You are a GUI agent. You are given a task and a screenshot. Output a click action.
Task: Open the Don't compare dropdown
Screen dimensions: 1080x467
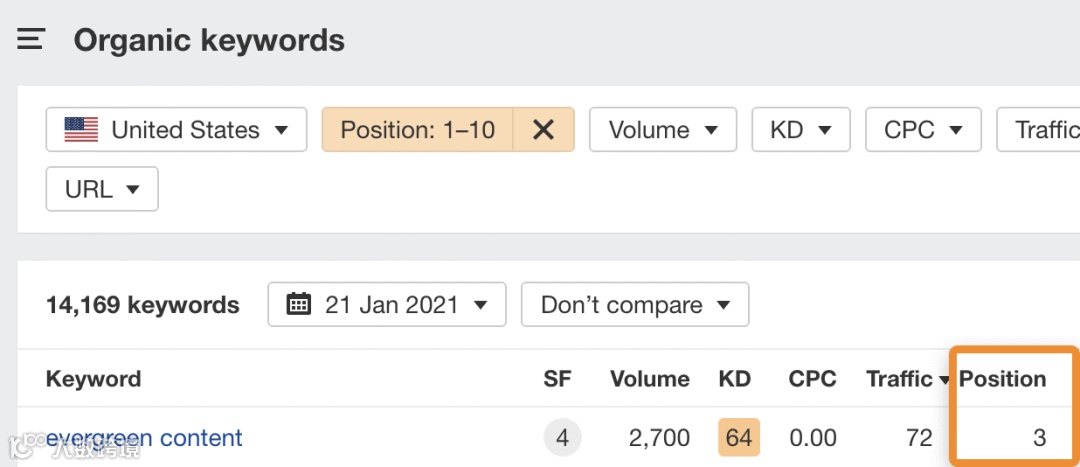click(634, 304)
